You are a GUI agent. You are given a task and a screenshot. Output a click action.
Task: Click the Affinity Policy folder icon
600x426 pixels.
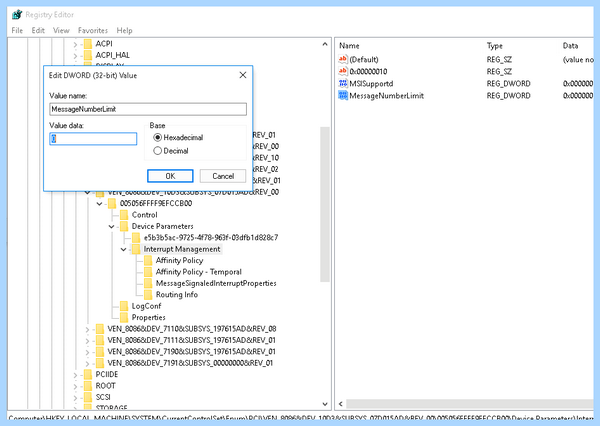pos(148,260)
